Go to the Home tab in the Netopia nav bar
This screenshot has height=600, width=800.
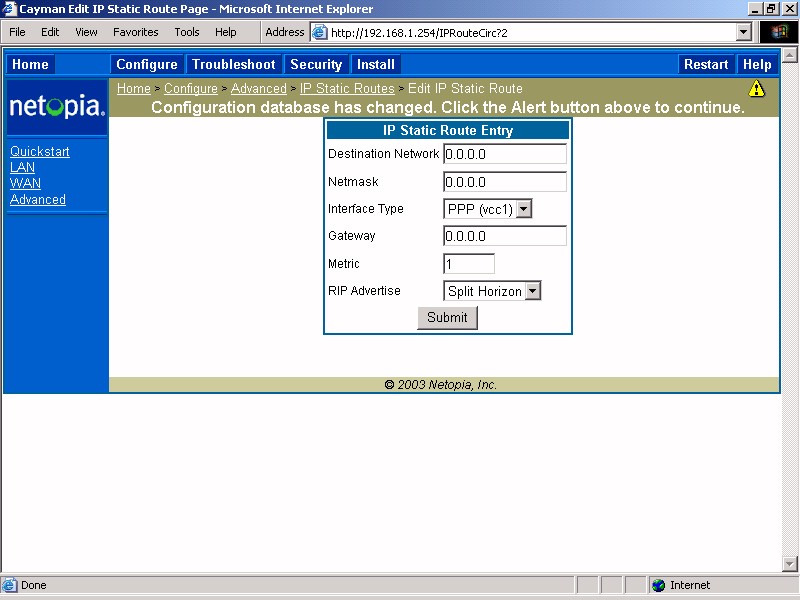pos(30,64)
